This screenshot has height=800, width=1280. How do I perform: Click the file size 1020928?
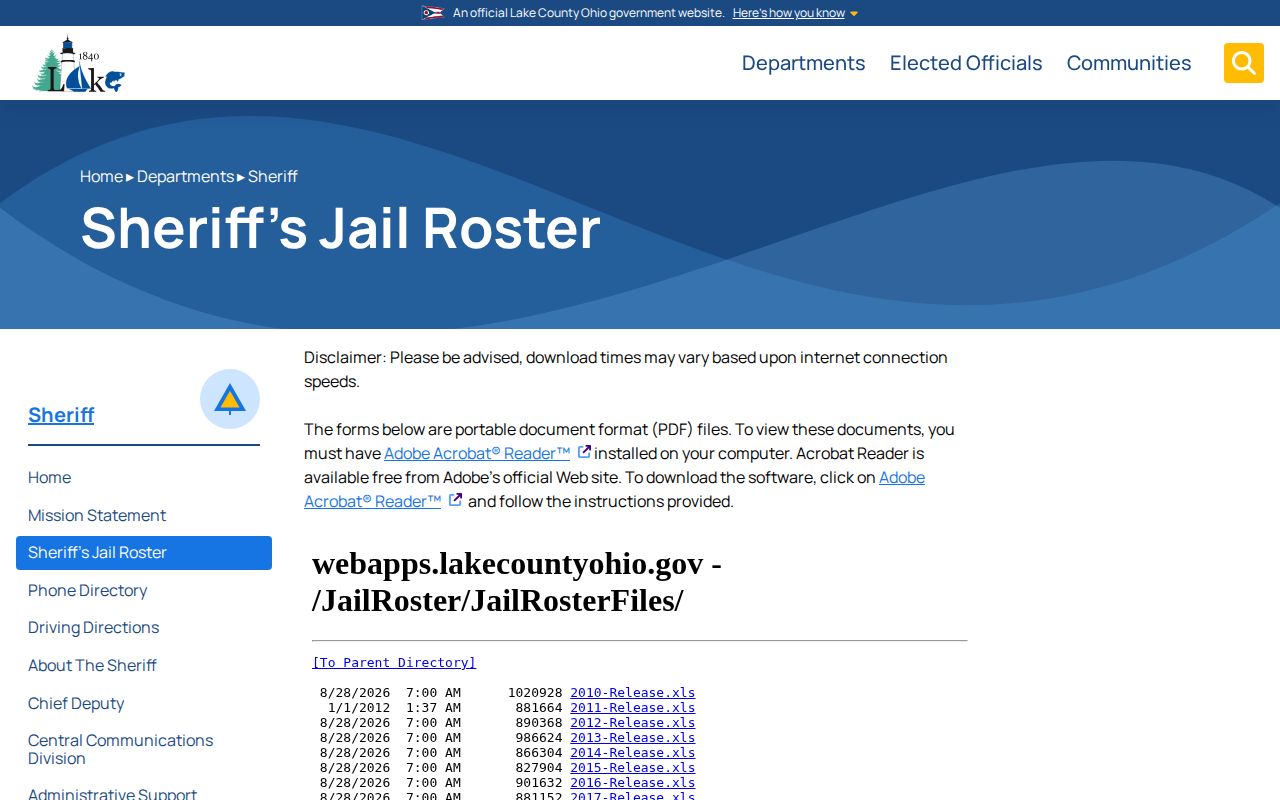click(535, 693)
